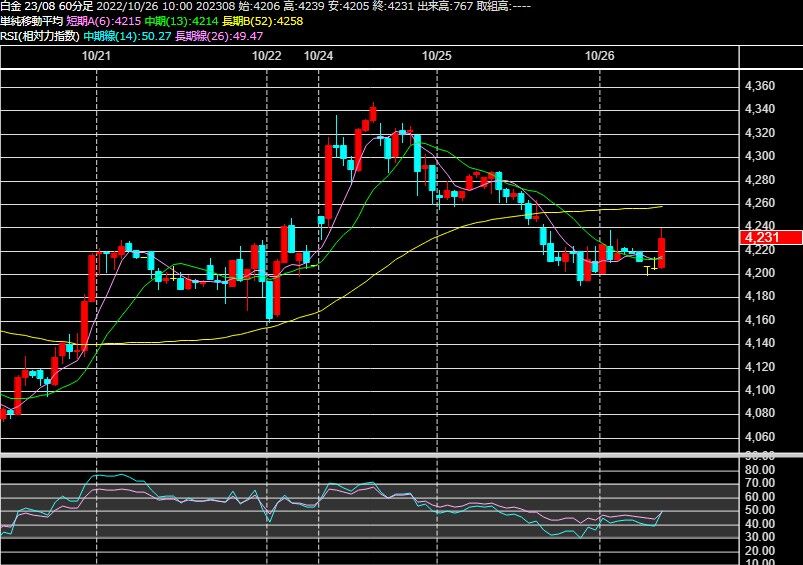
Task: Click the RSI 60.00 scale label
Action: pyautogui.click(x=760, y=497)
